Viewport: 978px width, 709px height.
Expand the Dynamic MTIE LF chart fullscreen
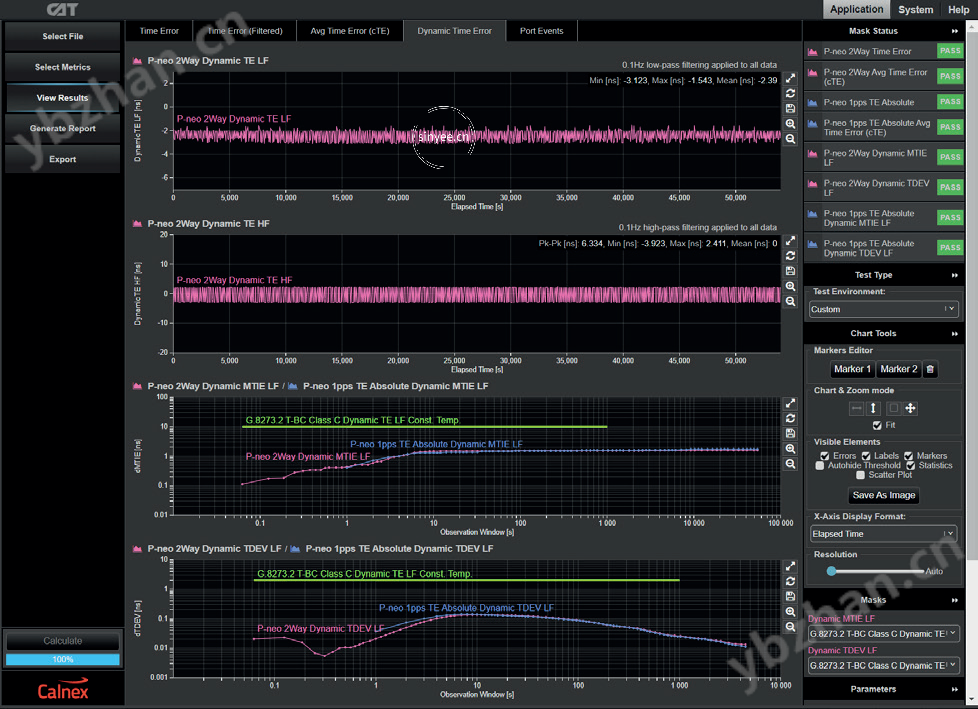(790, 403)
